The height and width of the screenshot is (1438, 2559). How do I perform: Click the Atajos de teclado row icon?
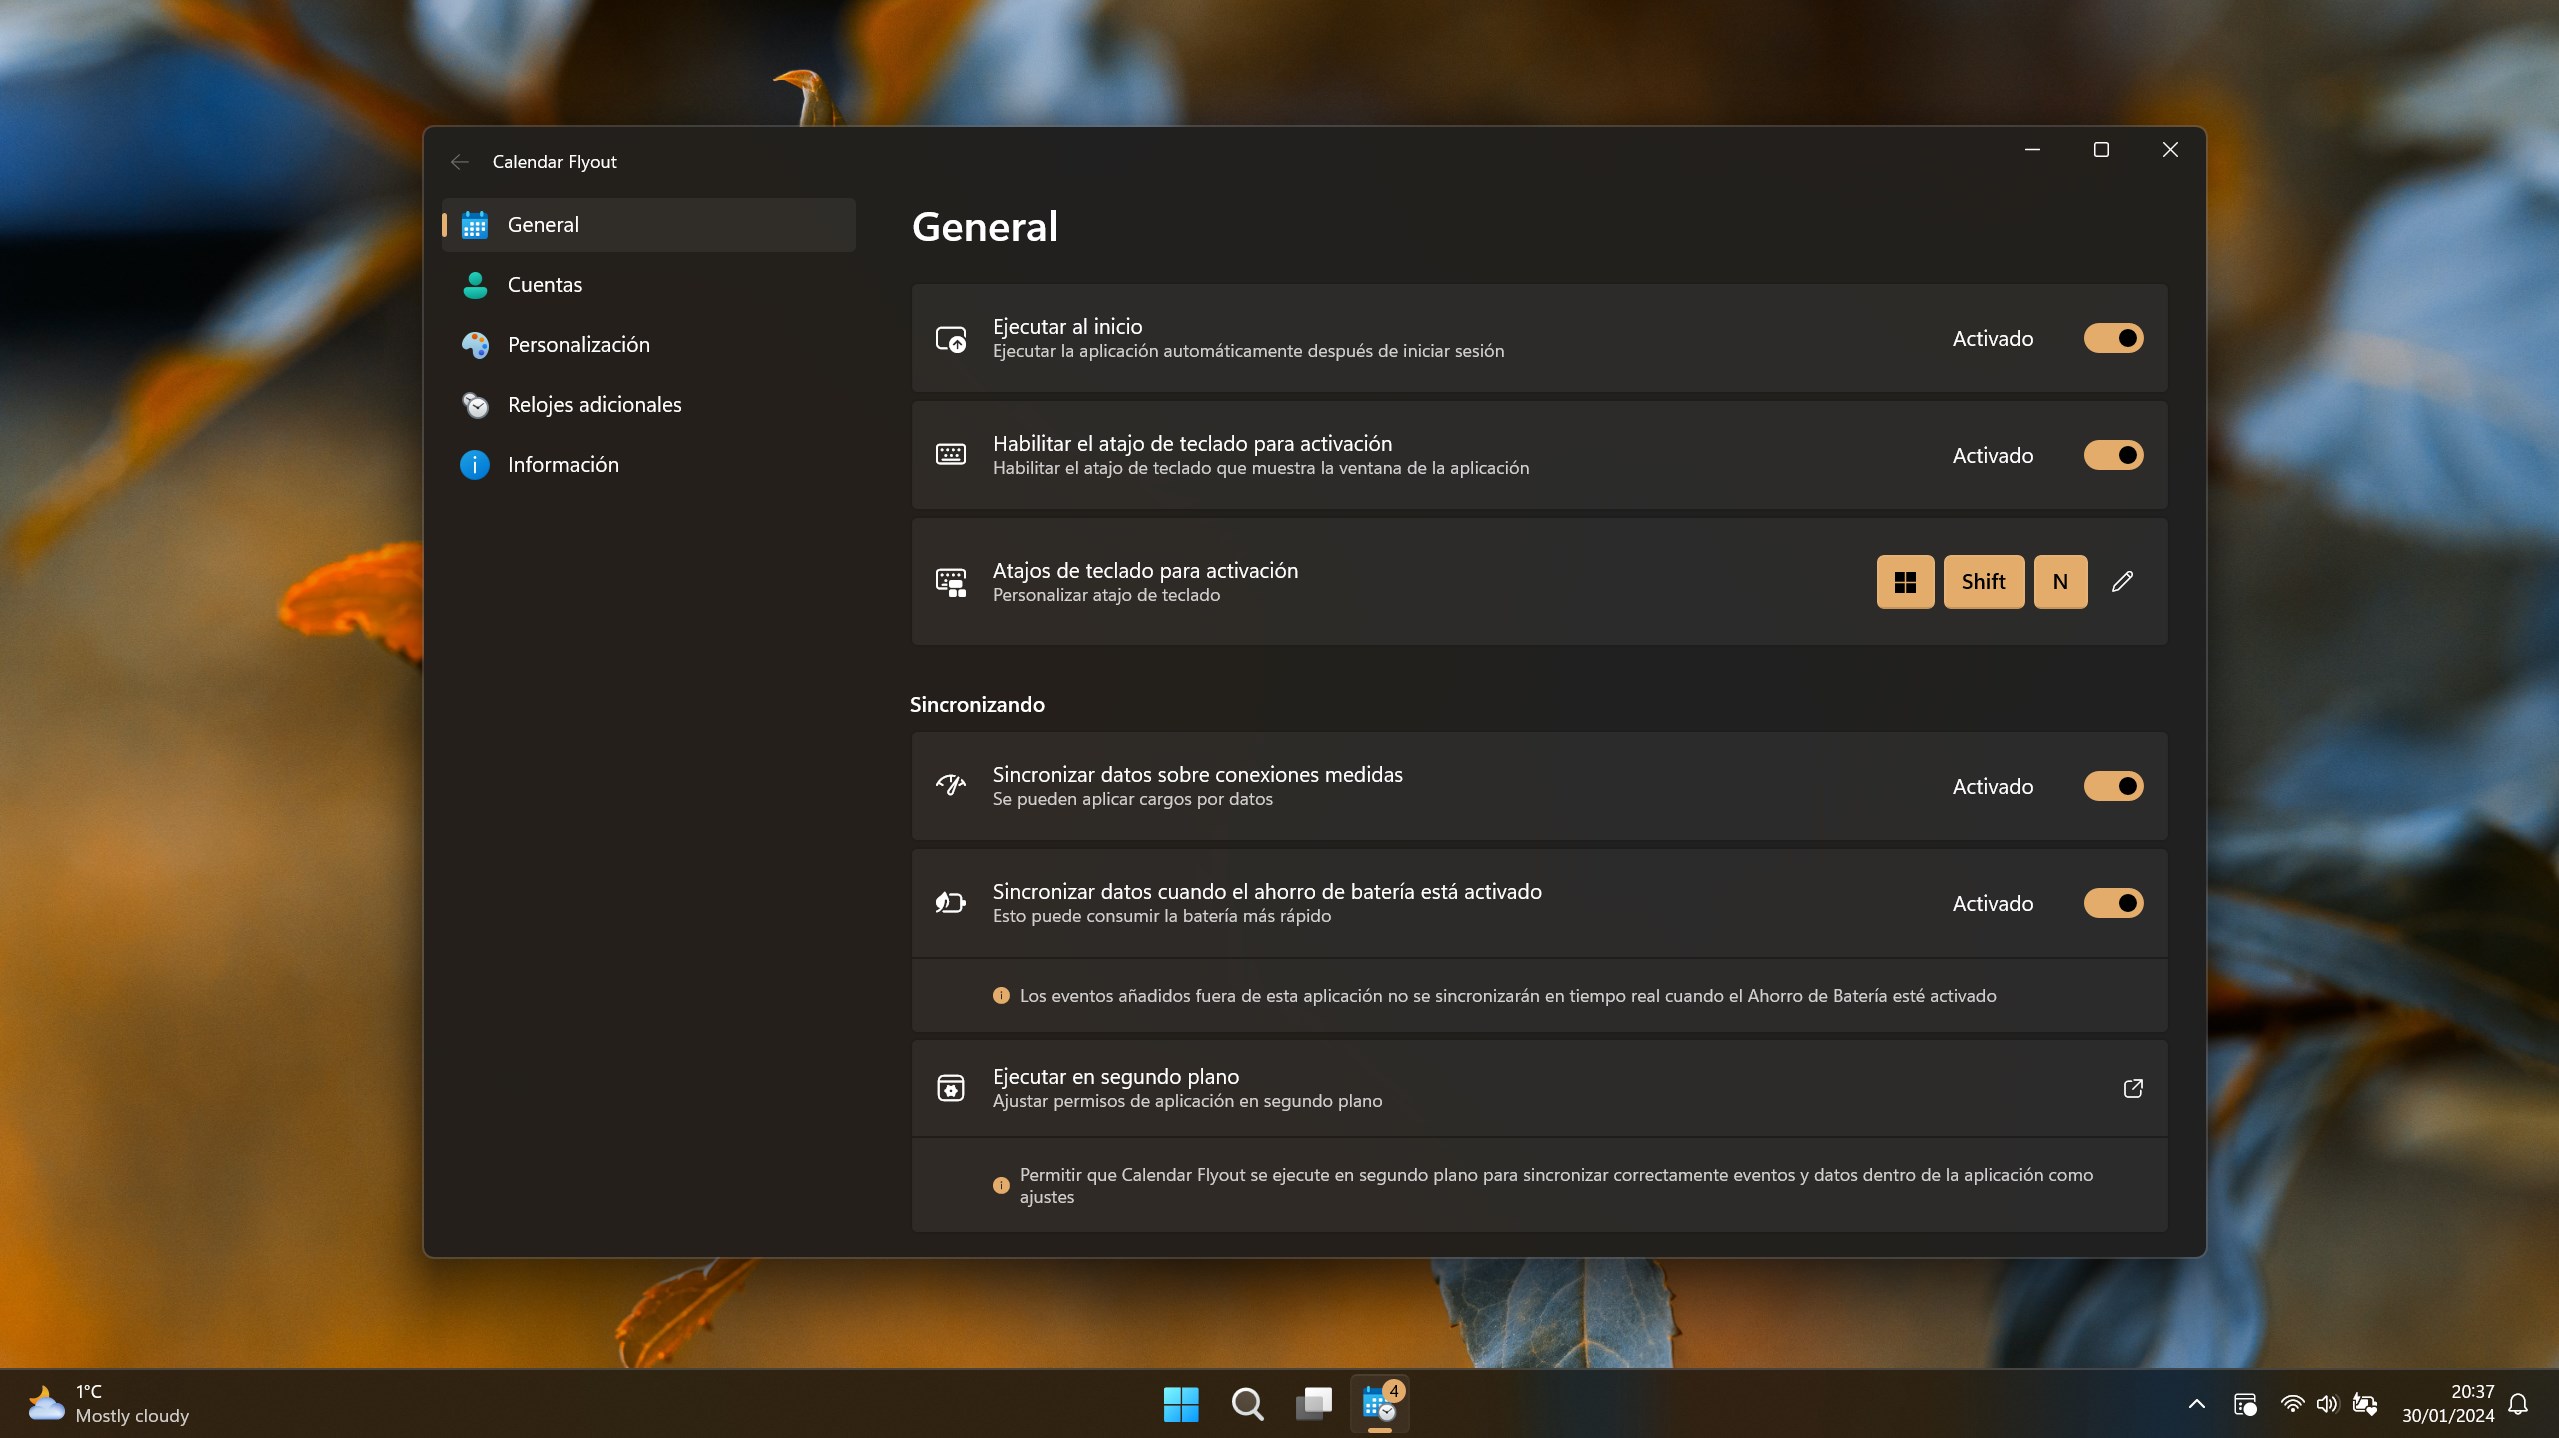[x=950, y=582]
